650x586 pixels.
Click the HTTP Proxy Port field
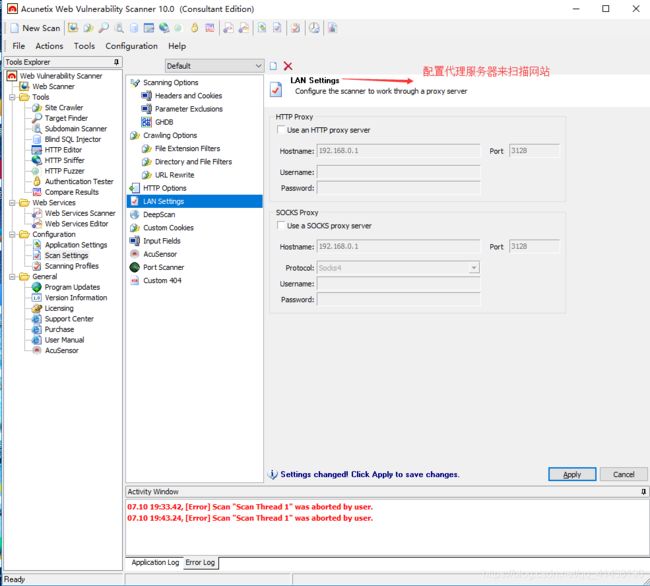[534, 151]
